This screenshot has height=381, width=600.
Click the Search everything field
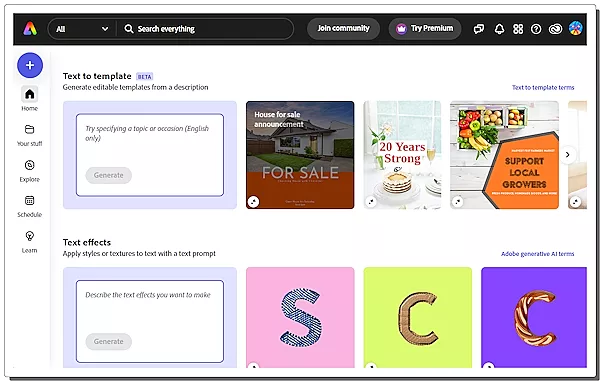coord(205,29)
